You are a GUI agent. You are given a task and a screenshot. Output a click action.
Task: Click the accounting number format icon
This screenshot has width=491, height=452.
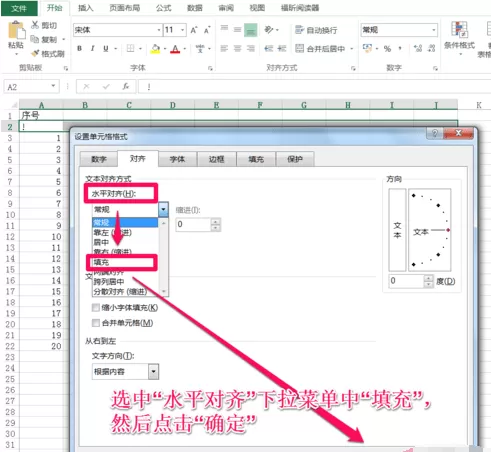pyautogui.click(x=367, y=49)
